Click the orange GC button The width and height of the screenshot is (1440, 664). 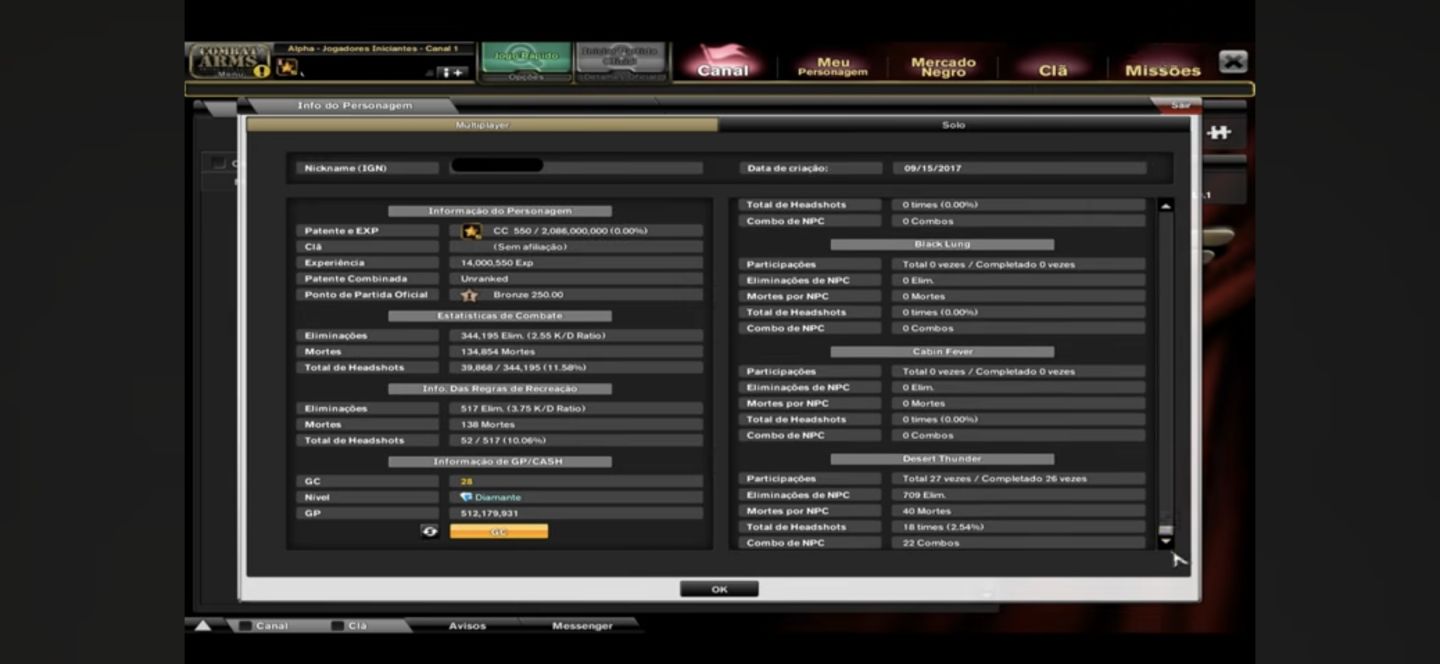pyautogui.click(x=499, y=531)
